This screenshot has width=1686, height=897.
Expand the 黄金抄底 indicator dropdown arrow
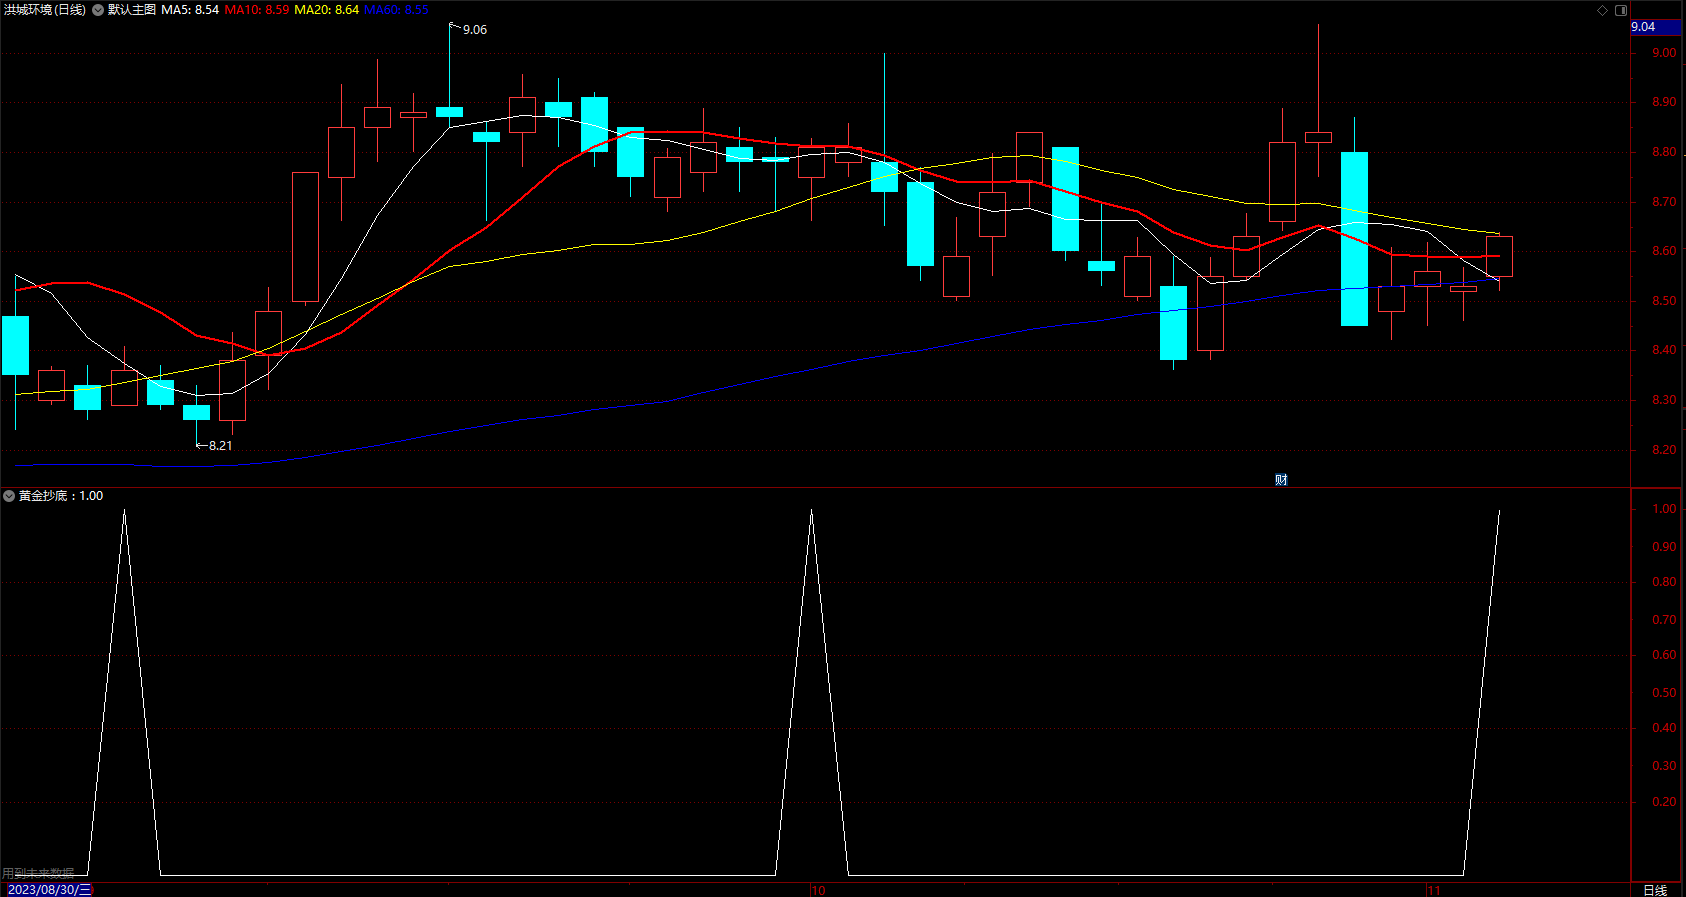pos(9,496)
